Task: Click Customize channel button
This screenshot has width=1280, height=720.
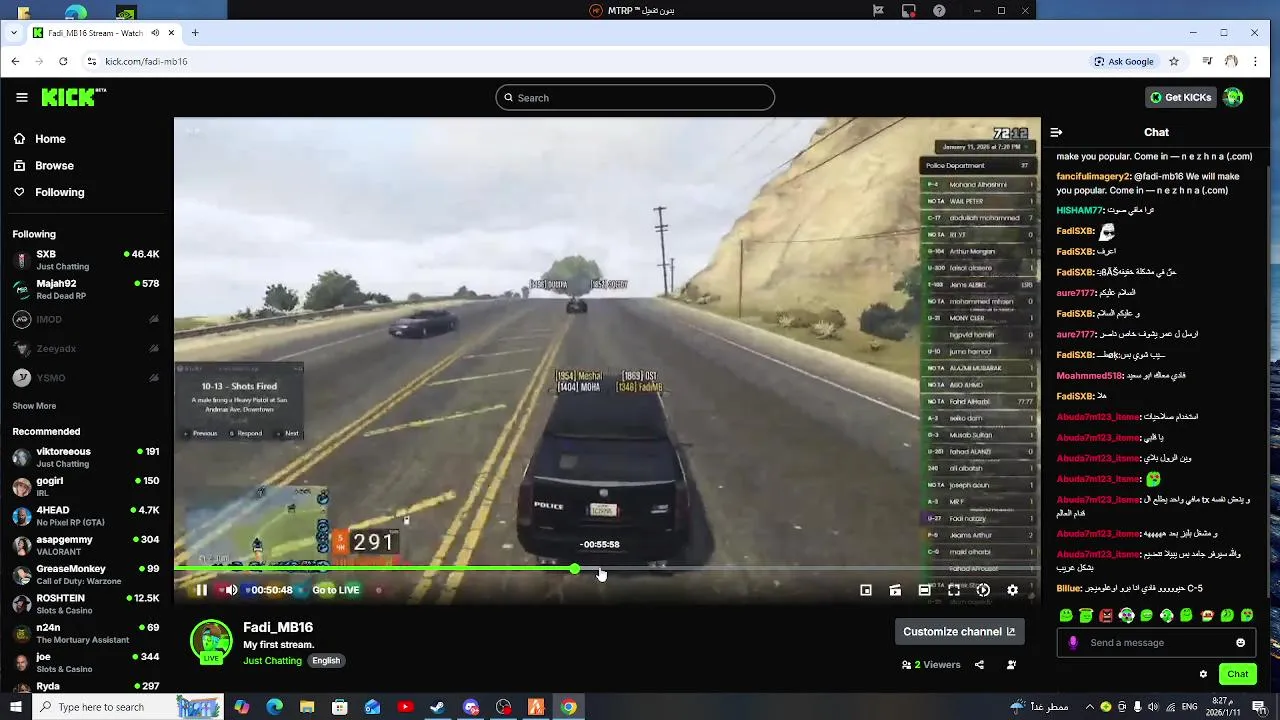Action: tap(959, 632)
